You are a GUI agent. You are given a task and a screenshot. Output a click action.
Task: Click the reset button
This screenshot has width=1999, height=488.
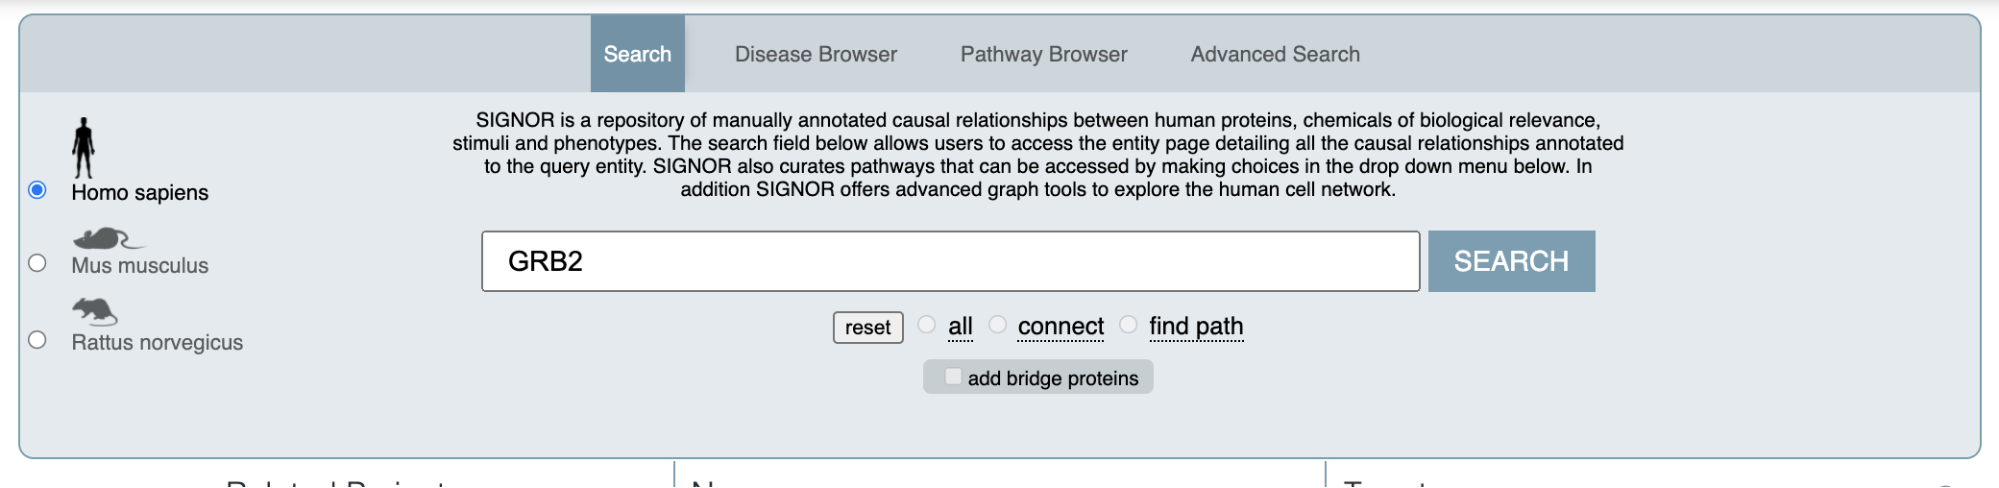click(x=868, y=327)
